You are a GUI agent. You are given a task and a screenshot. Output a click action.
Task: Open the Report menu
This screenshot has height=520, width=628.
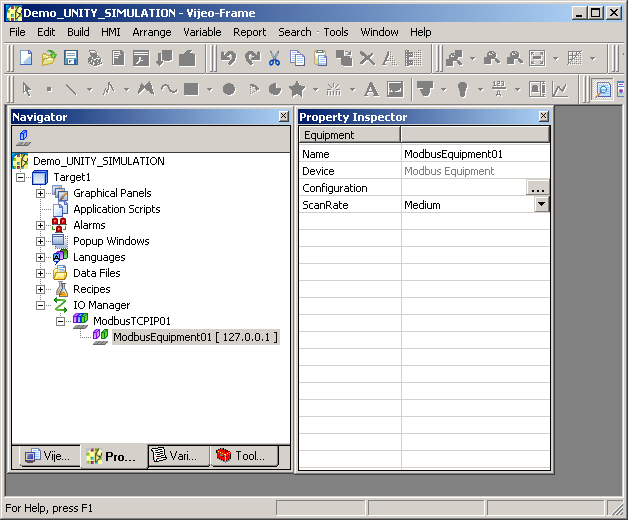pos(250,32)
